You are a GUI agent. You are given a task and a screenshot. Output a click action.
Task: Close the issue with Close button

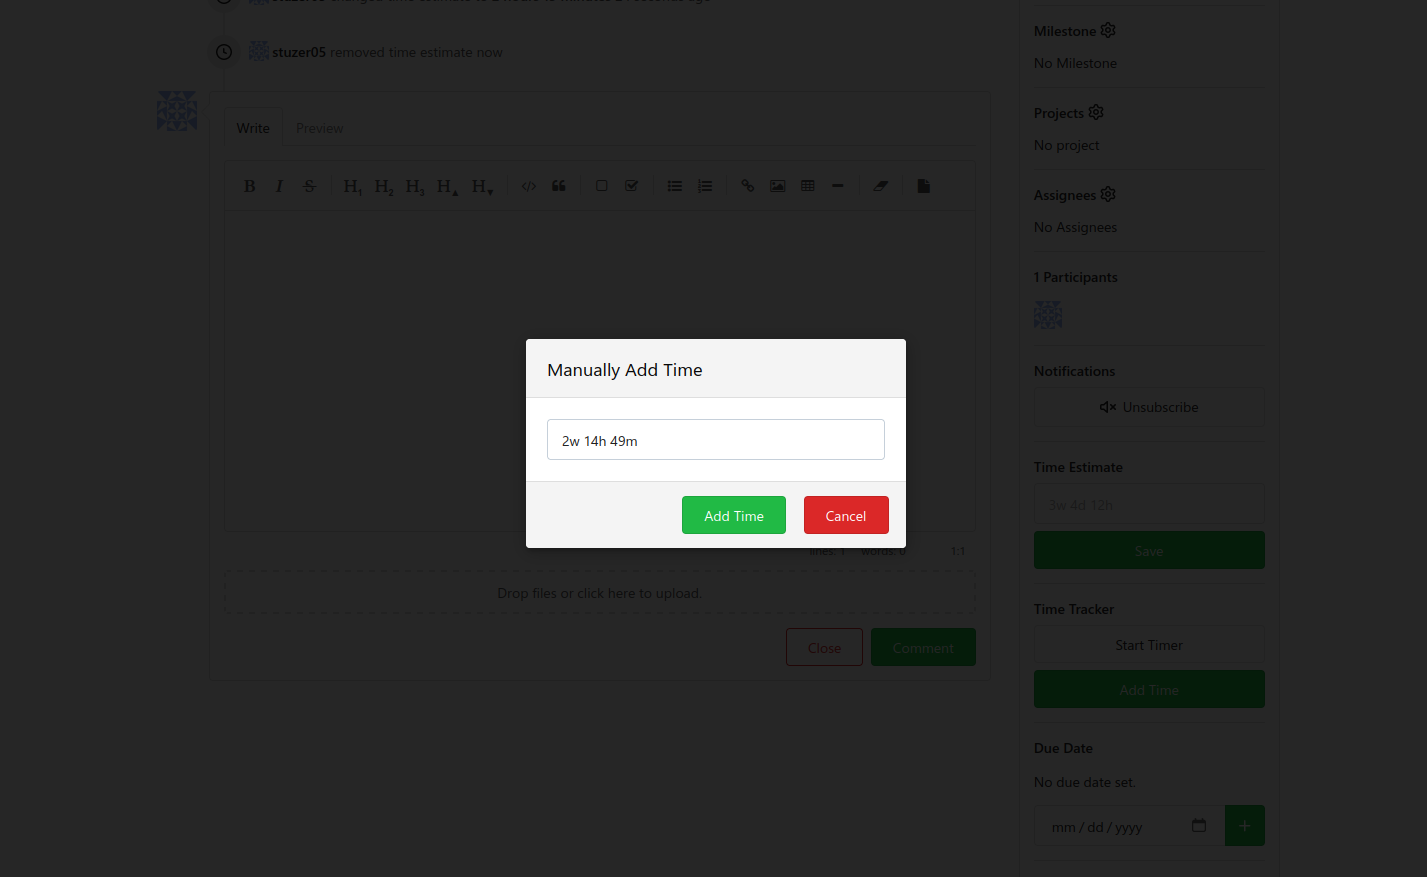point(824,647)
